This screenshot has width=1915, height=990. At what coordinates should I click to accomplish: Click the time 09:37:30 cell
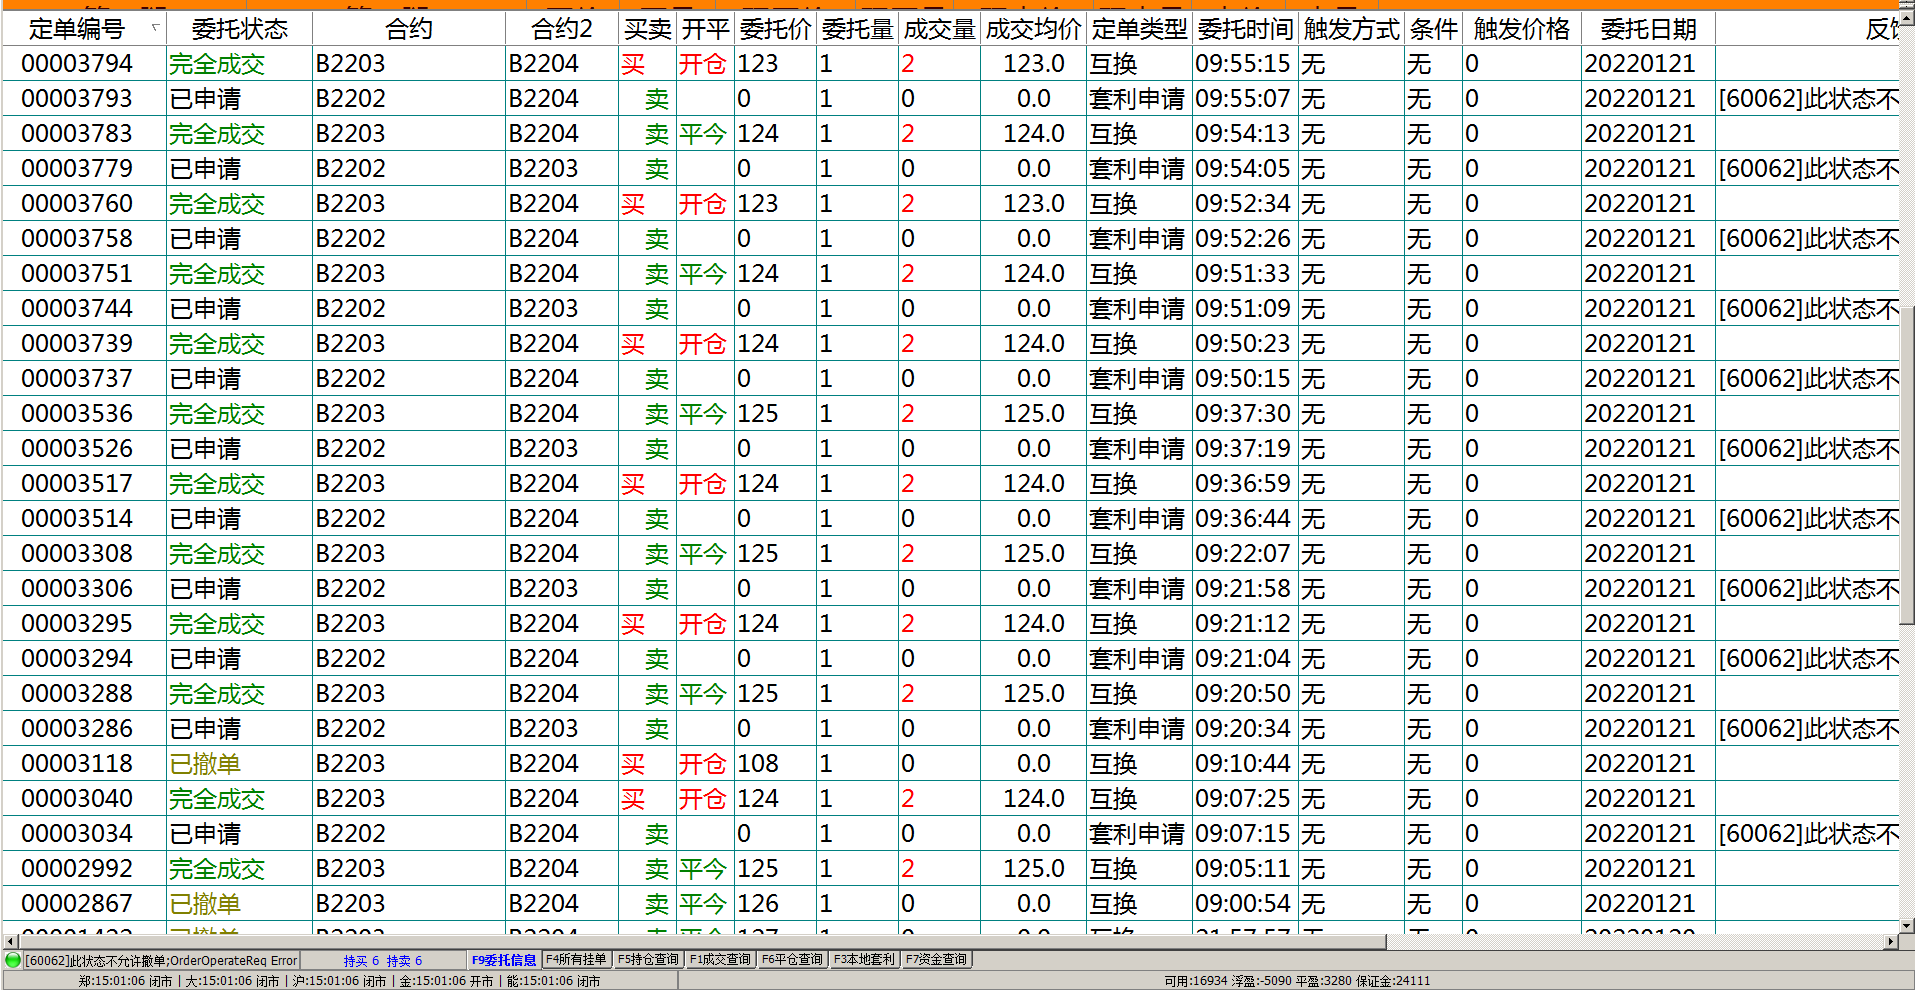[1243, 414]
